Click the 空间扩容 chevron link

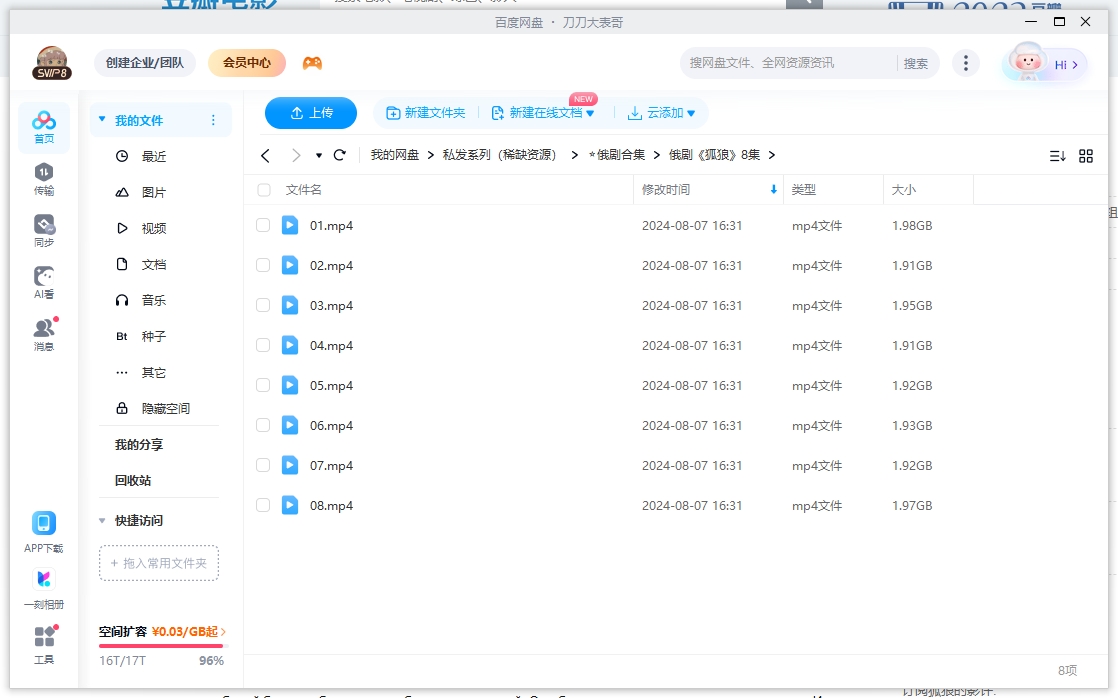223,632
